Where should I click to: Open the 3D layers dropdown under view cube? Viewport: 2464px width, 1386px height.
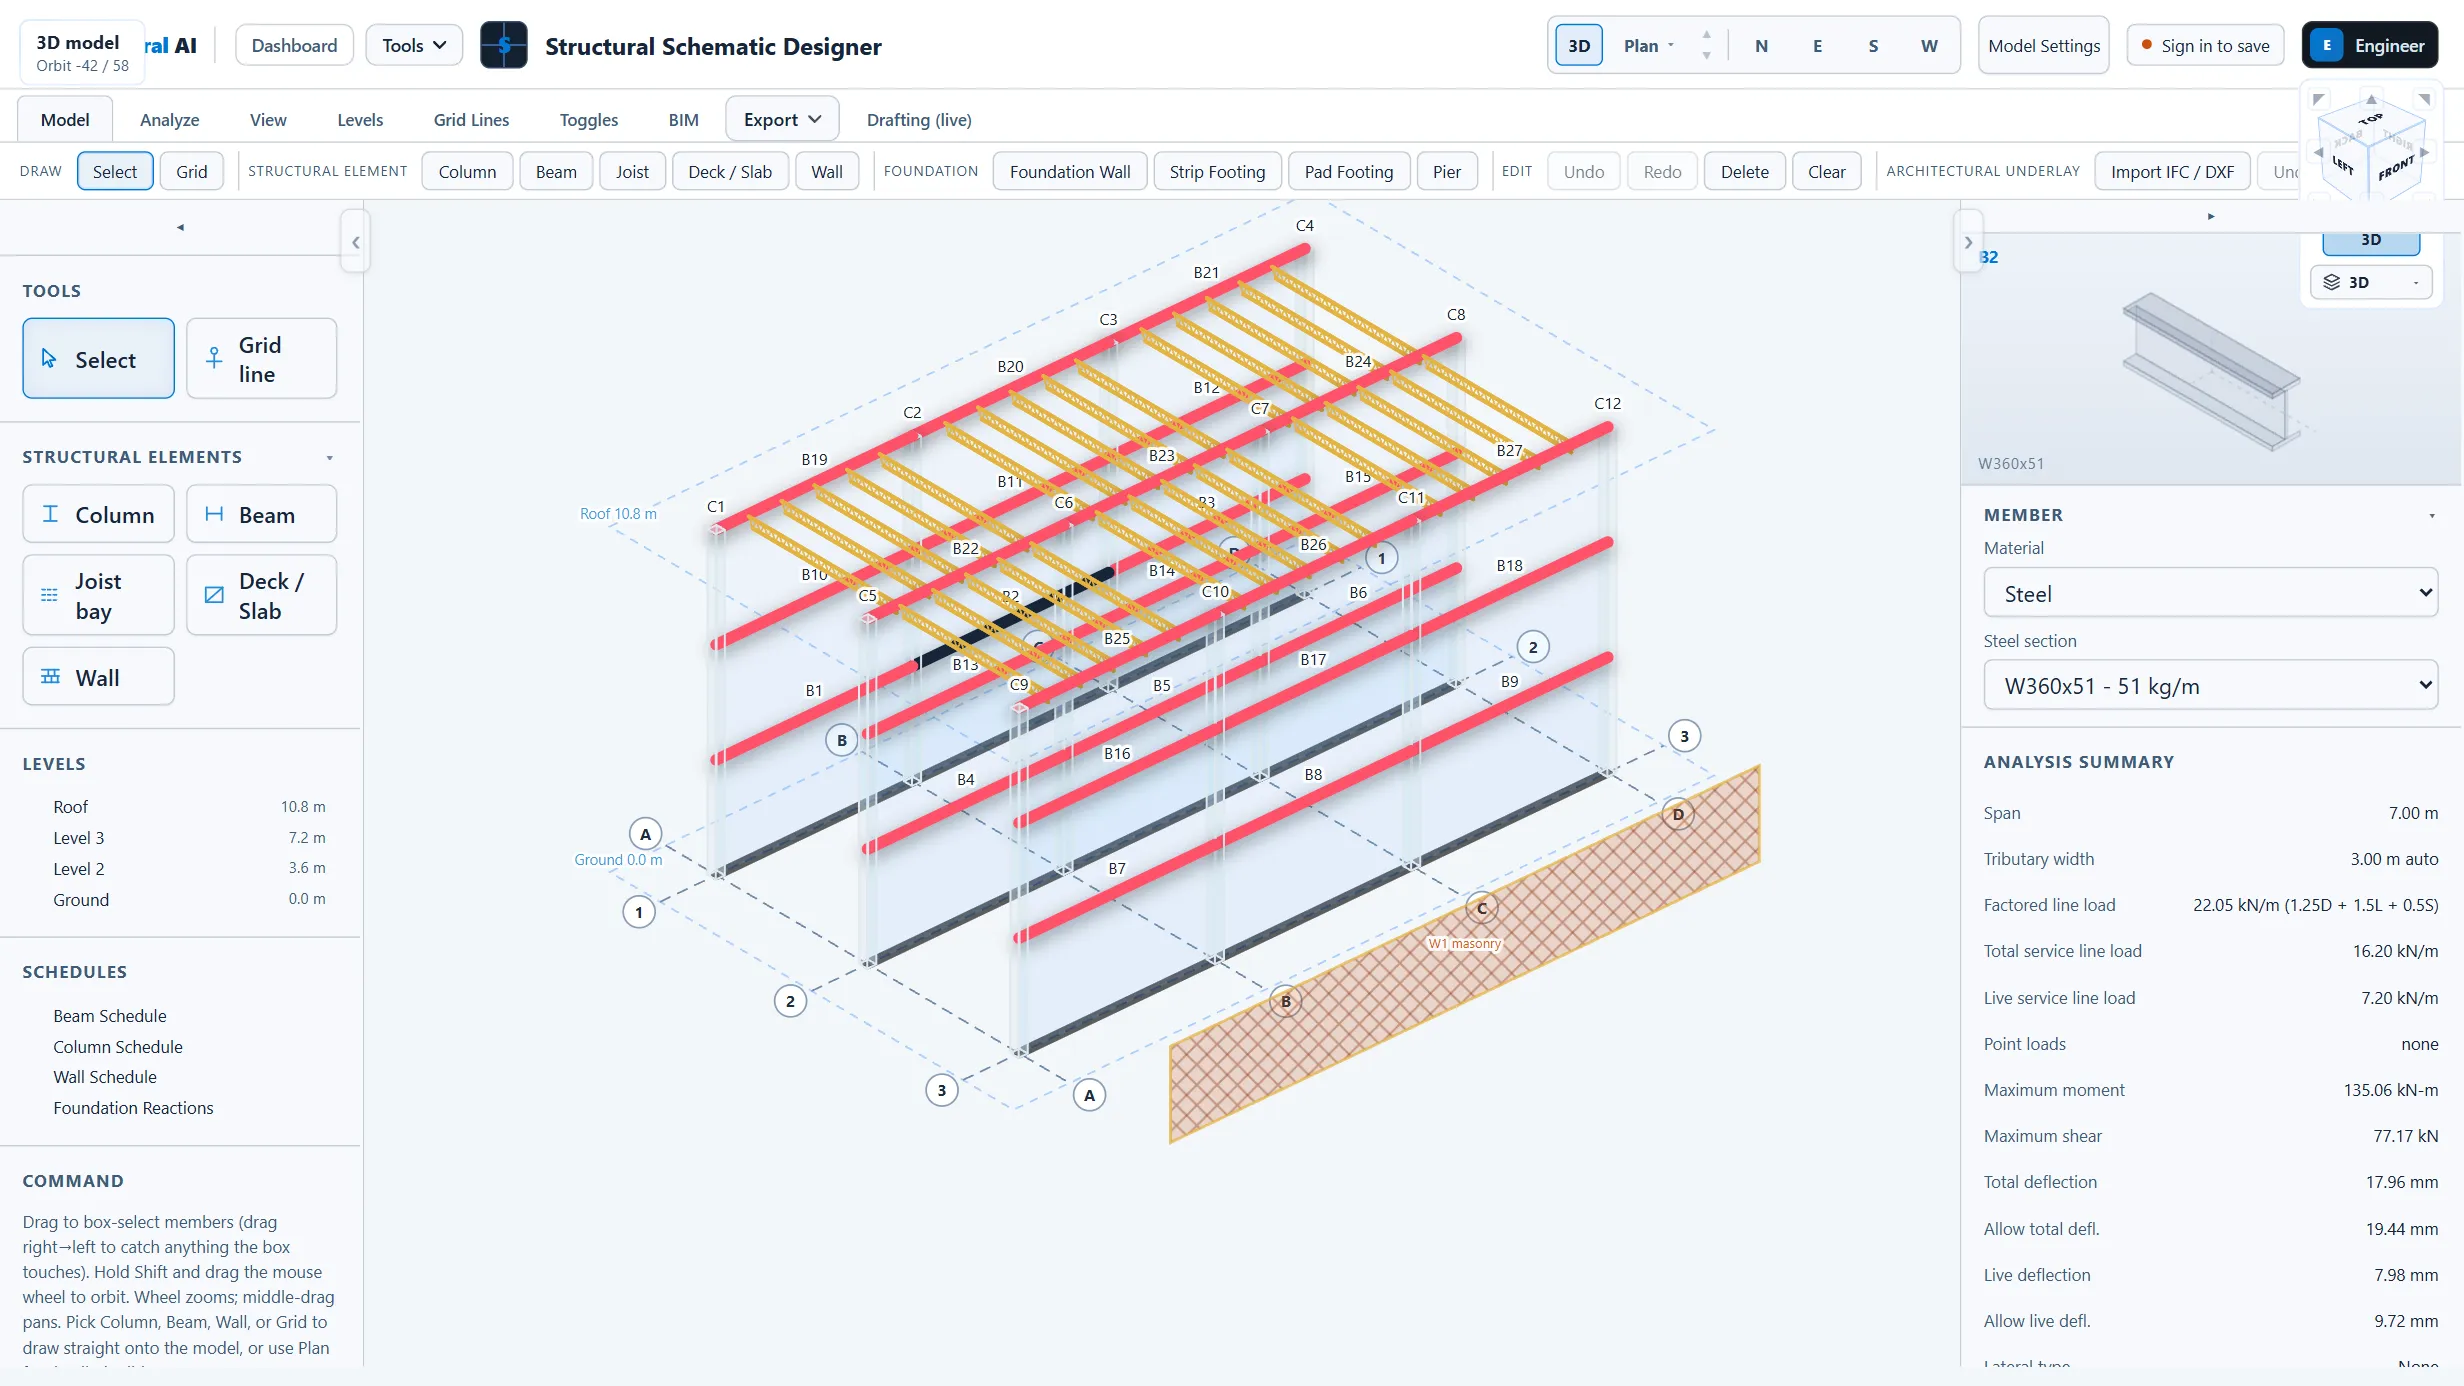click(2371, 282)
